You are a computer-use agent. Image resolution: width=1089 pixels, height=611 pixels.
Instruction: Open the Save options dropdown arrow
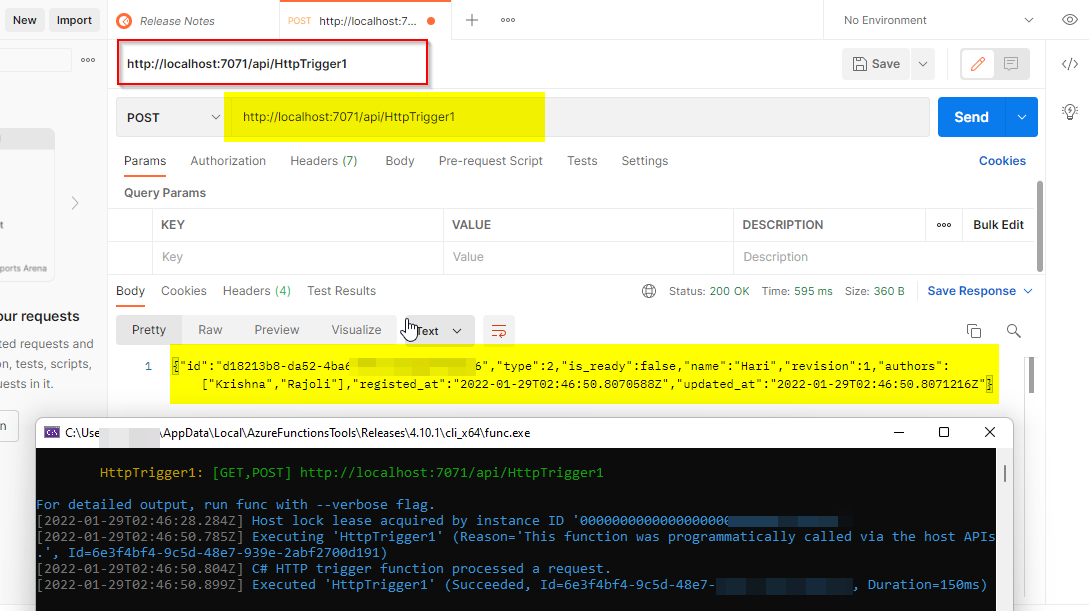point(922,64)
